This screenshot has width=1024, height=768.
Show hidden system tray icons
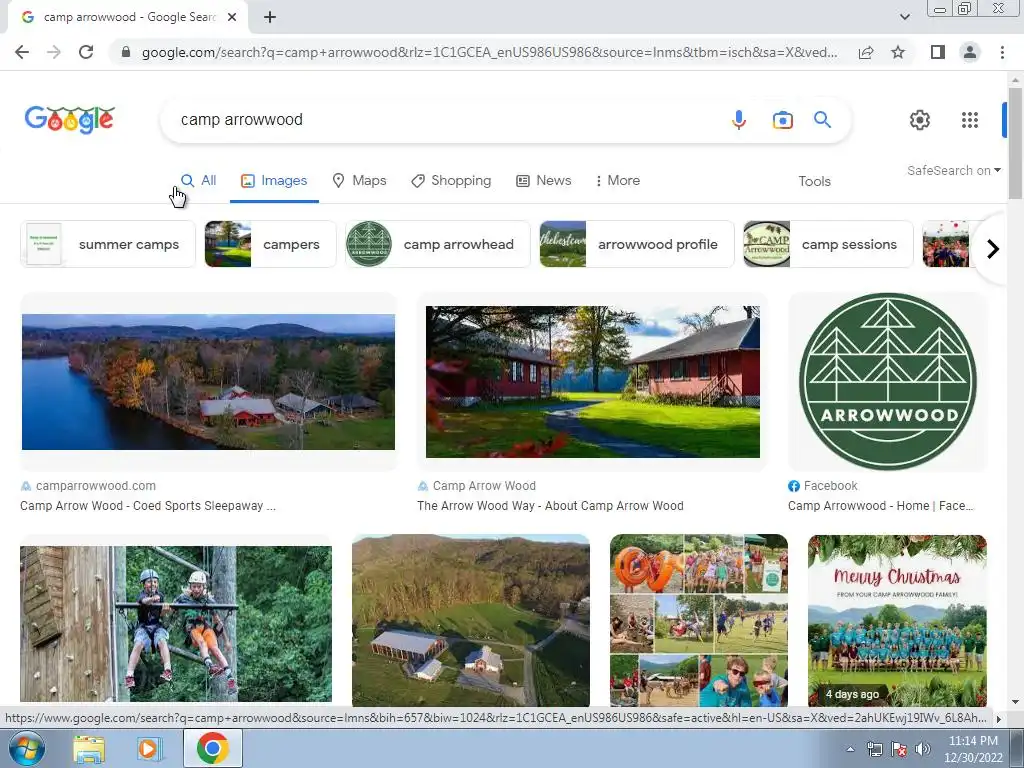(850, 749)
